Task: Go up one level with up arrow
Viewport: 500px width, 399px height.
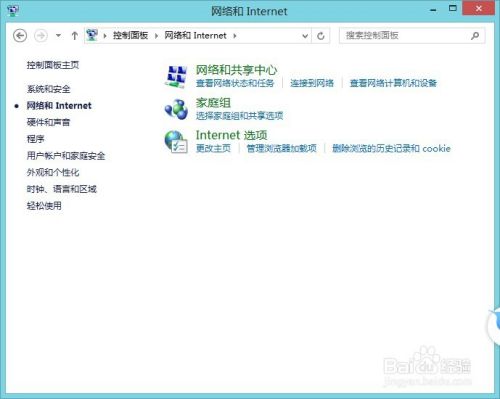Action: point(75,35)
